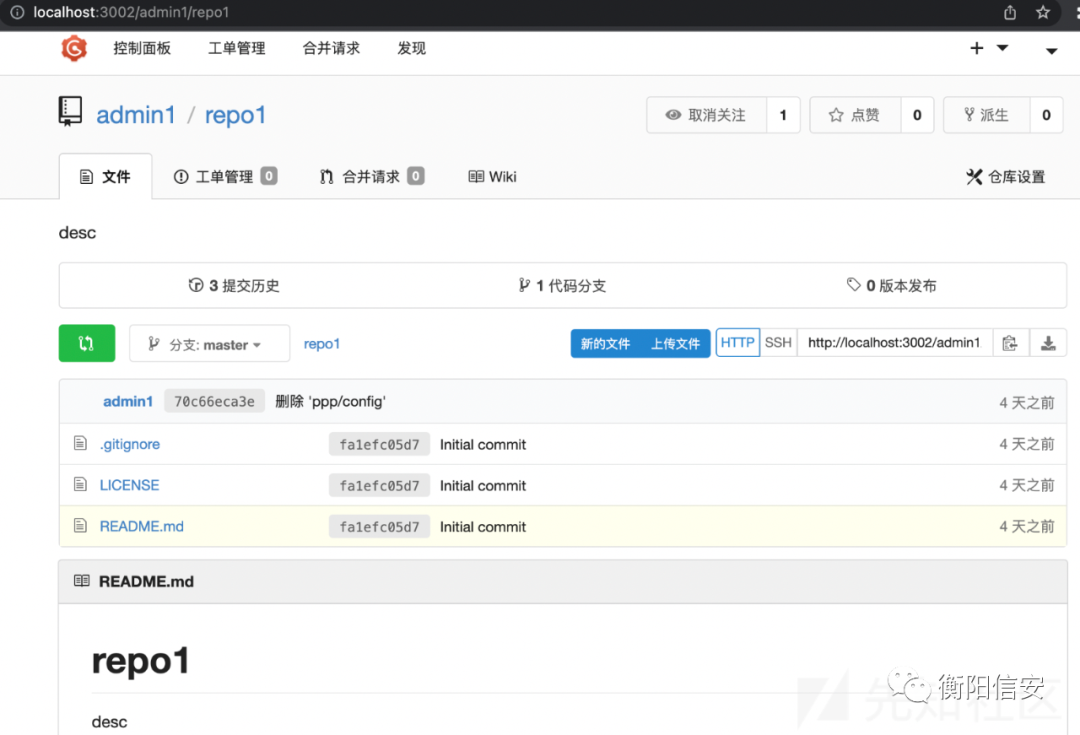Click the file icon beside README.md row
The image size is (1080, 735).
pyautogui.click(x=81, y=526)
